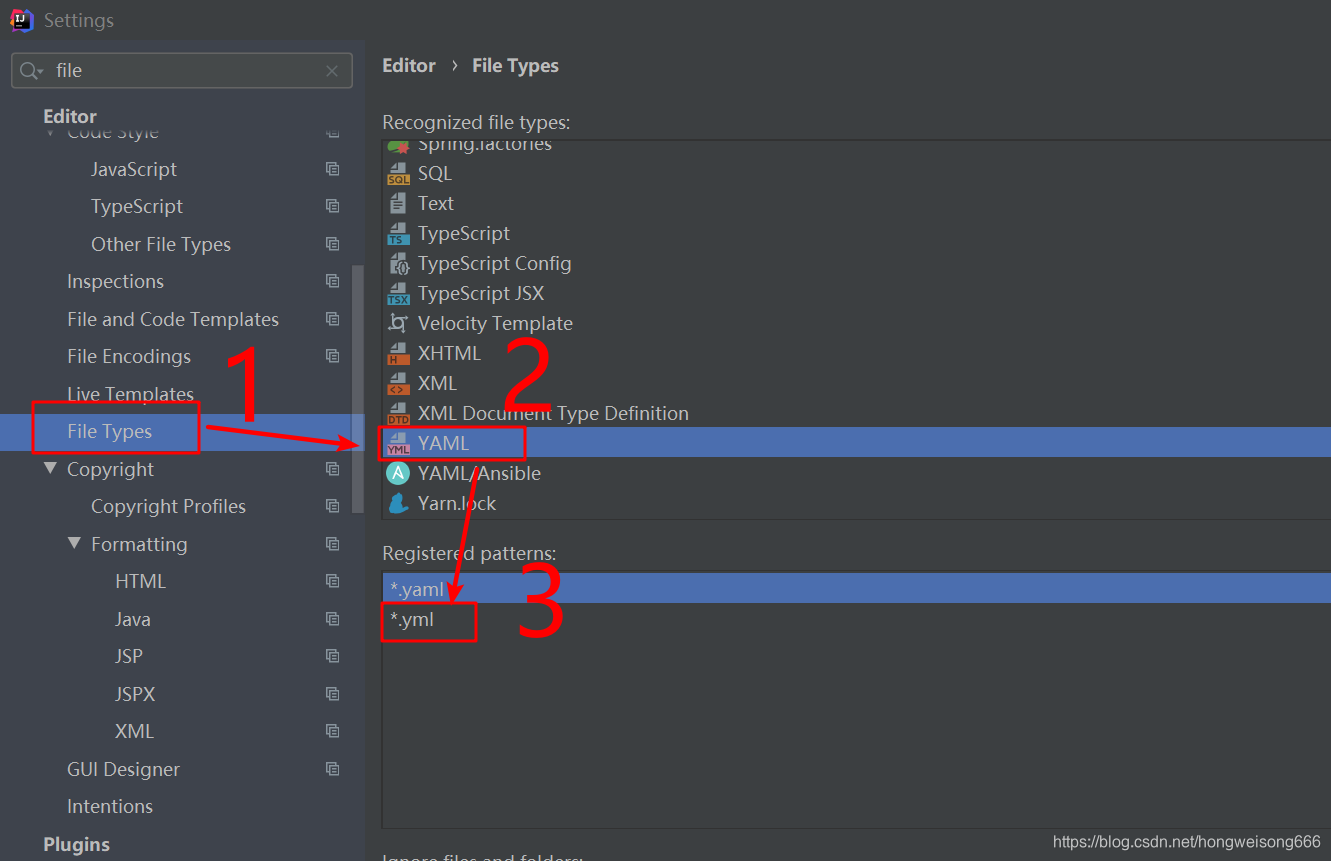Screen dimensions: 1331x861
Task: Open TypeScript code style settings
Action: (x=137, y=207)
